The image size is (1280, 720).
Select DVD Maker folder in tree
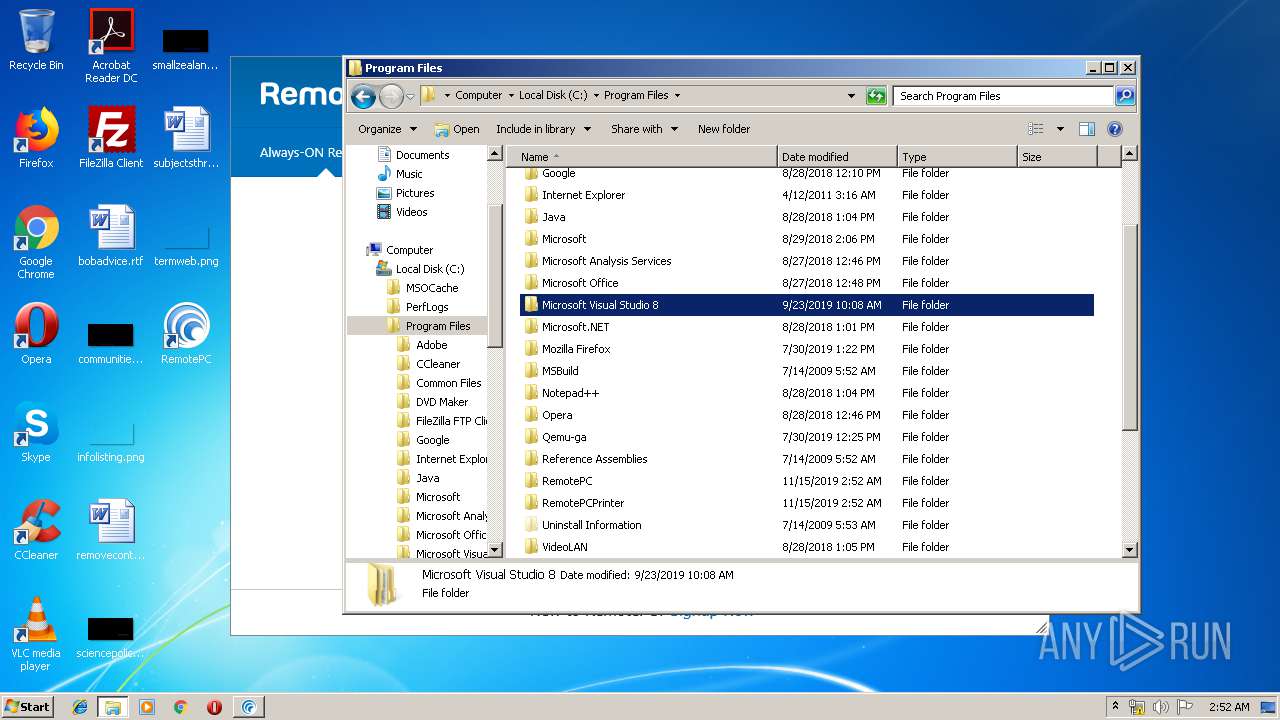point(432,402)
